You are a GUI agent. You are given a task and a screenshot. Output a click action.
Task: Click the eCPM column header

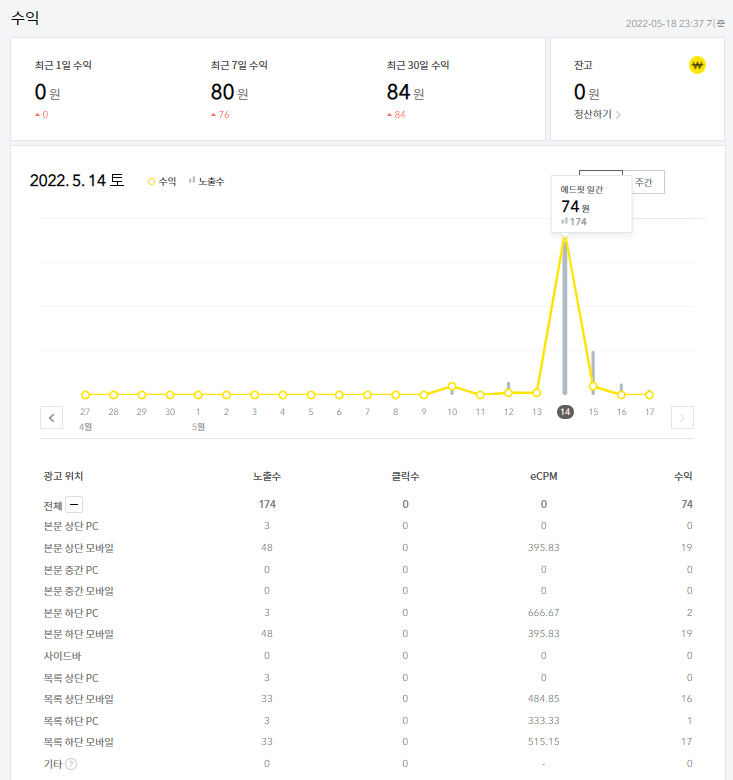(544, 476)
